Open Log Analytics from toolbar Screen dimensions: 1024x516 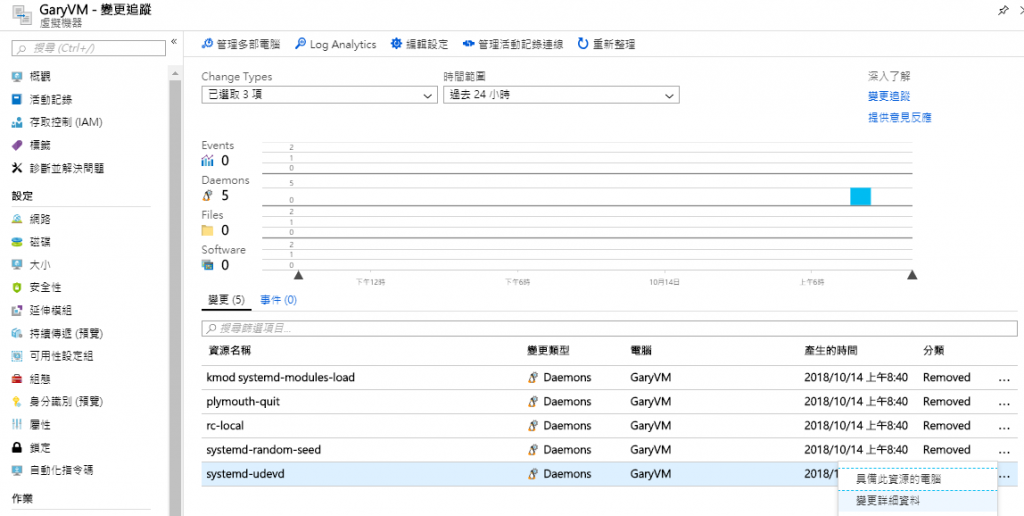(x=336, y=44)
